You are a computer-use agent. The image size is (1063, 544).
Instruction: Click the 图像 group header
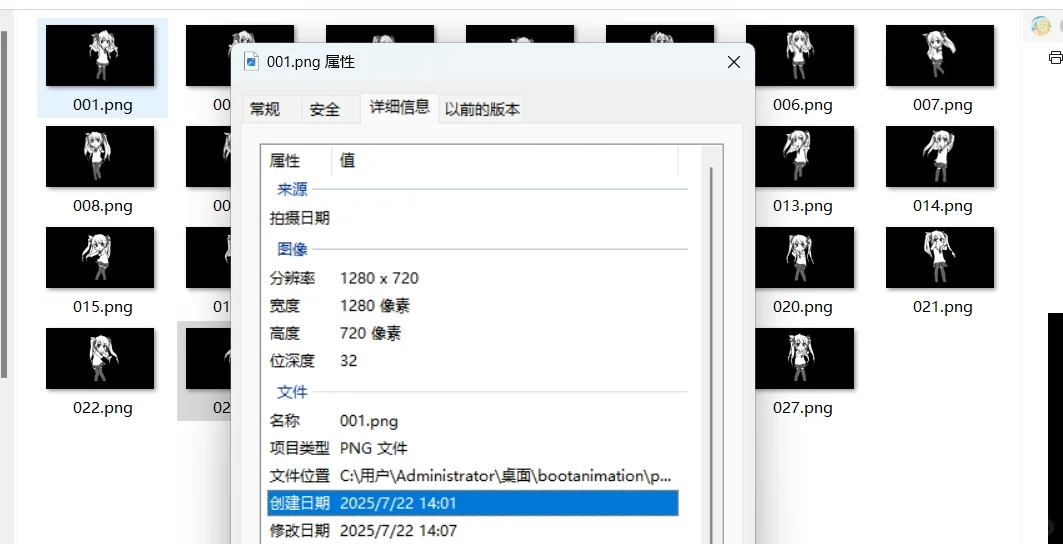[292, 250]
